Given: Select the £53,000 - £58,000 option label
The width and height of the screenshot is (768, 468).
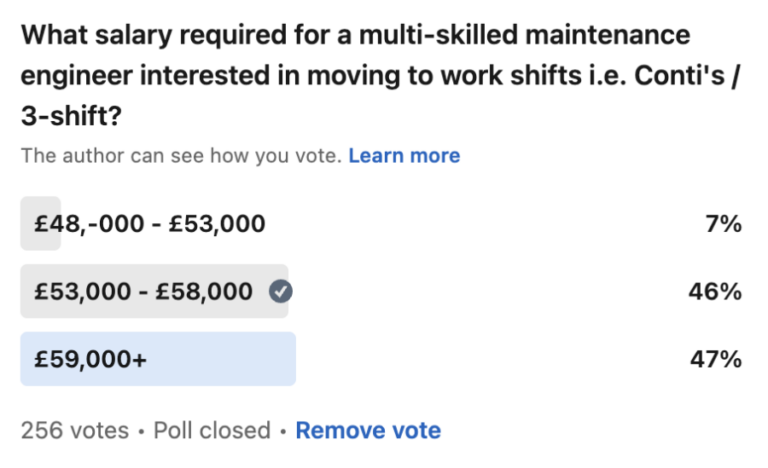Looking at the screenshot, I should tap(144, 291).
